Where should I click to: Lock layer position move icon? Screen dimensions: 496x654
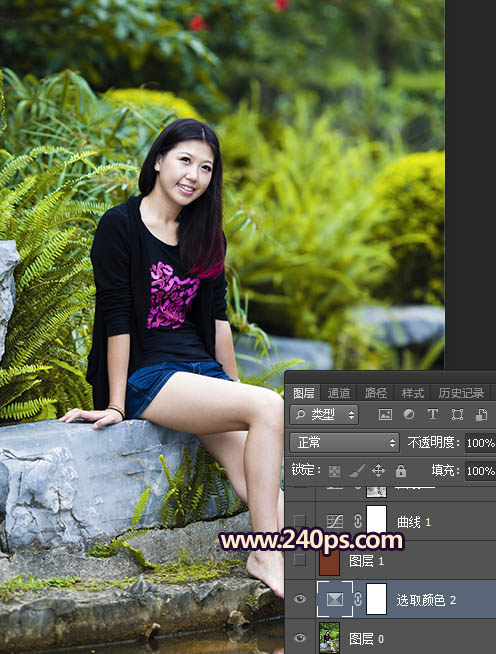tap(378, 471)
